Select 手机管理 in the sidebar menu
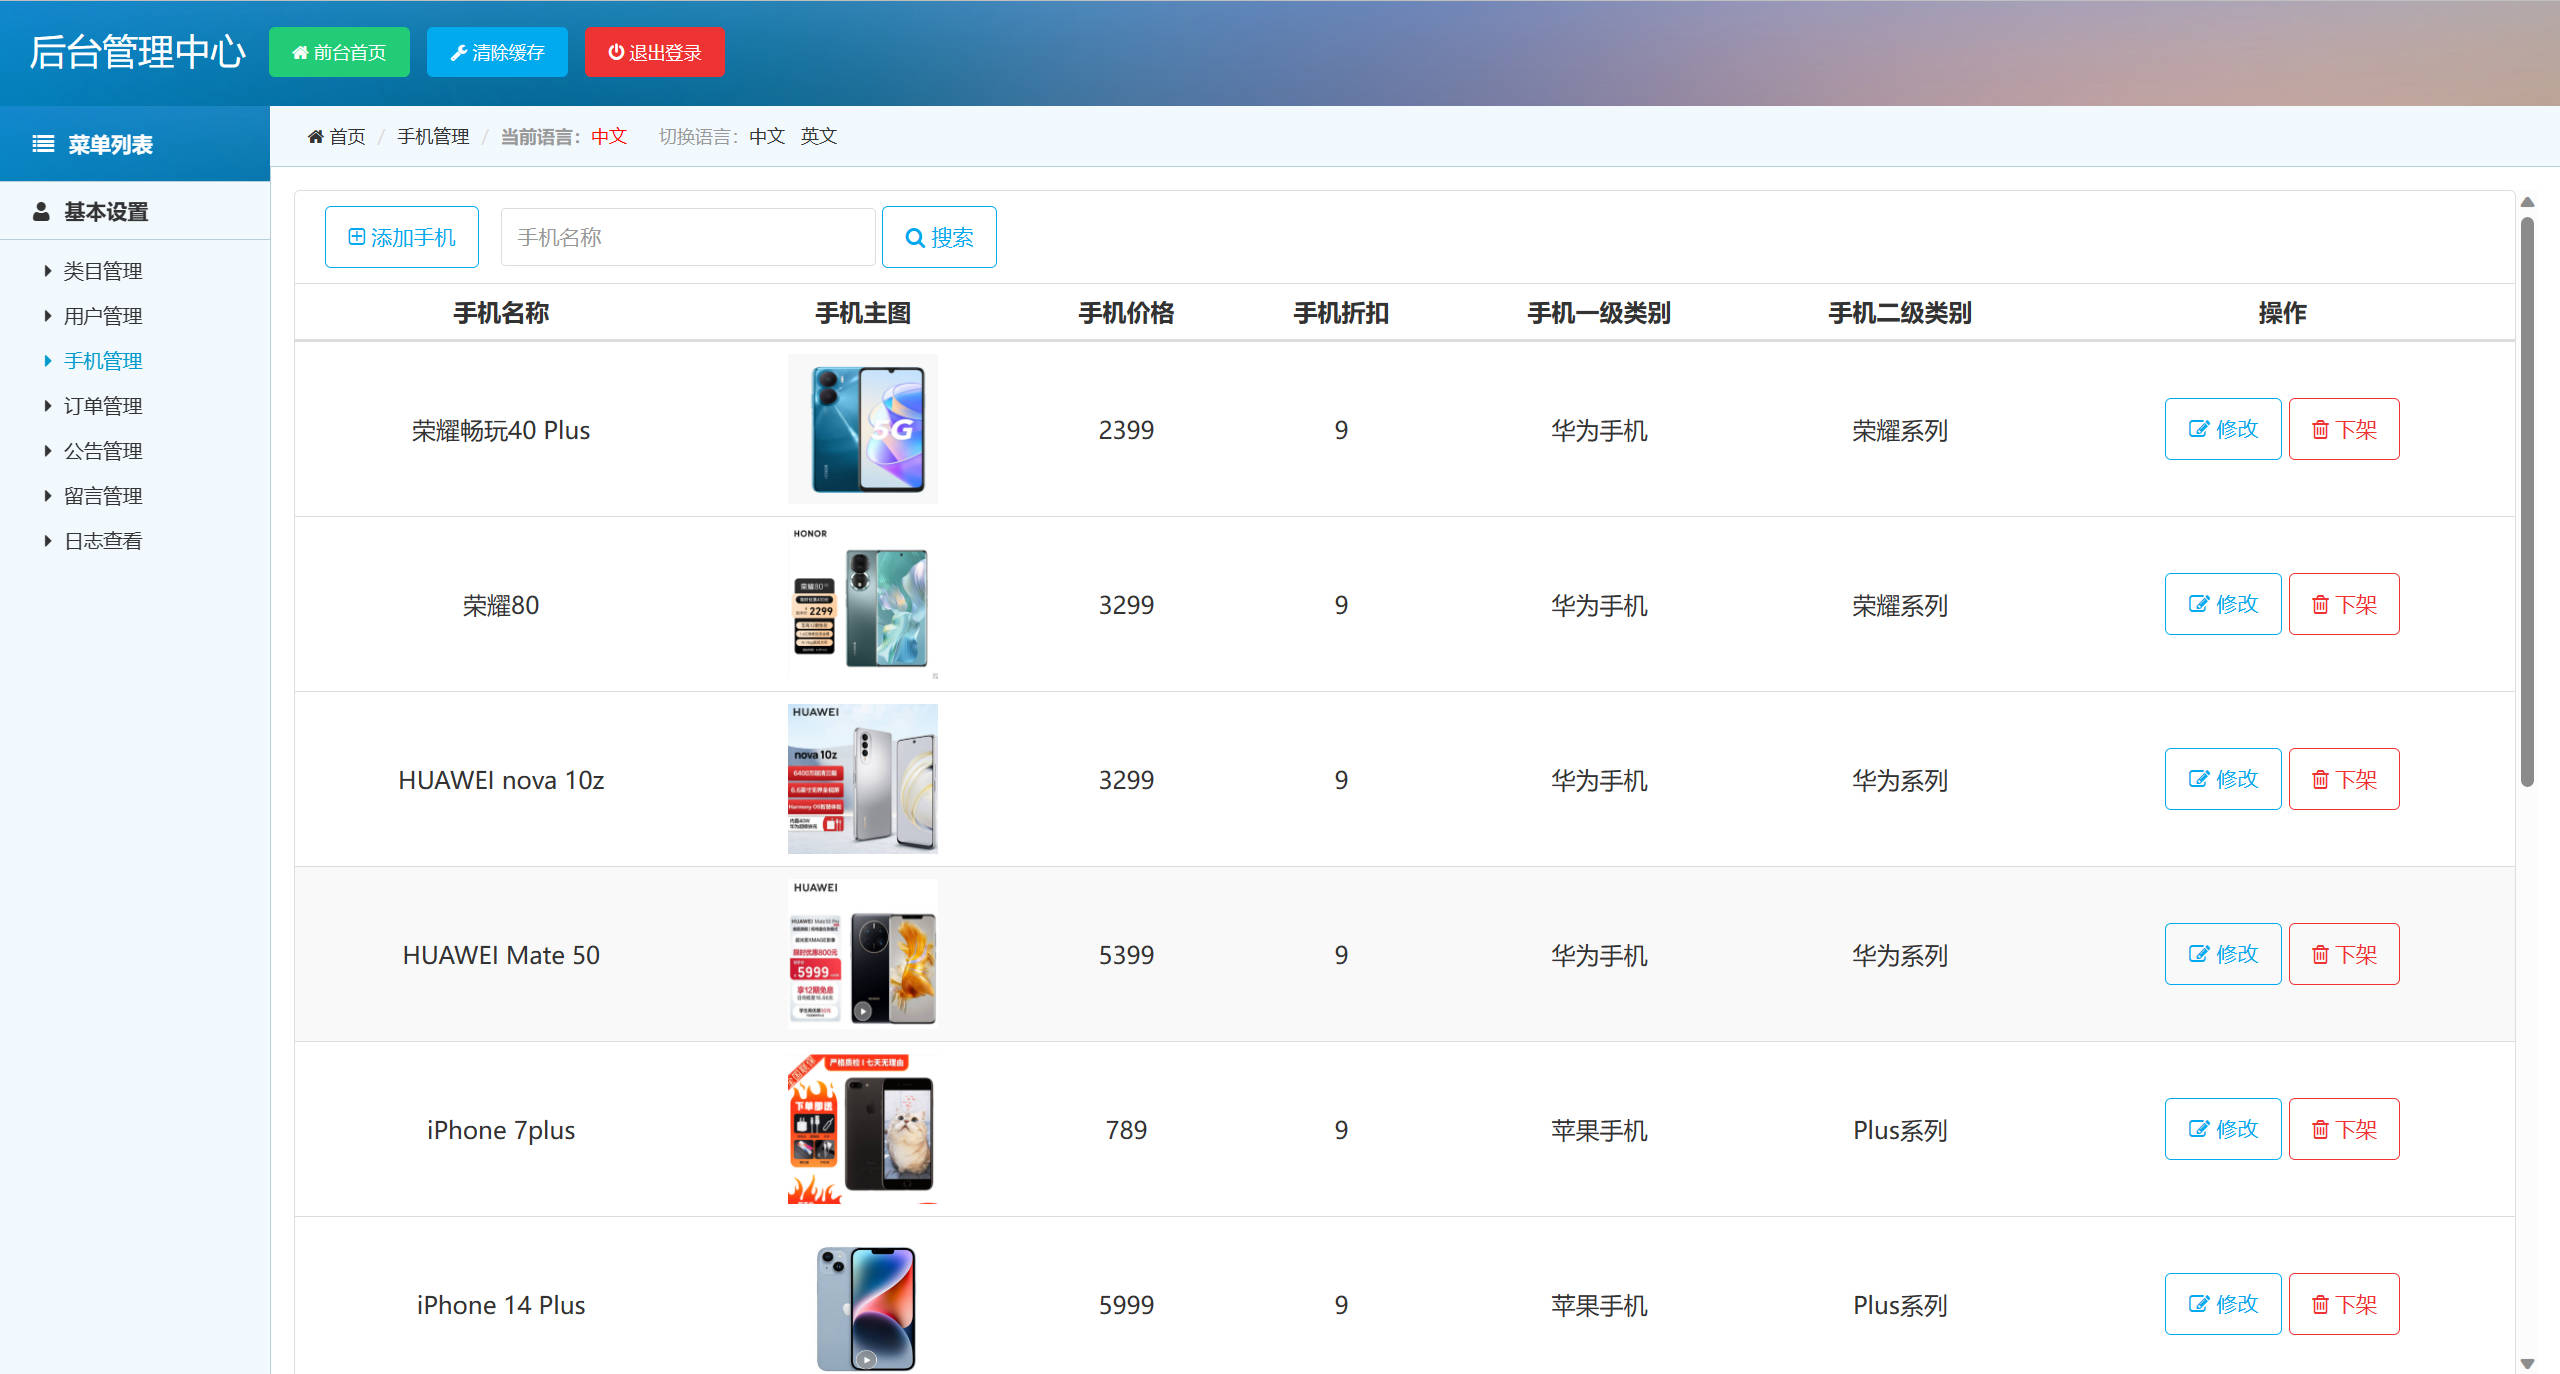2560x1374 pixels. click(103, 360)
